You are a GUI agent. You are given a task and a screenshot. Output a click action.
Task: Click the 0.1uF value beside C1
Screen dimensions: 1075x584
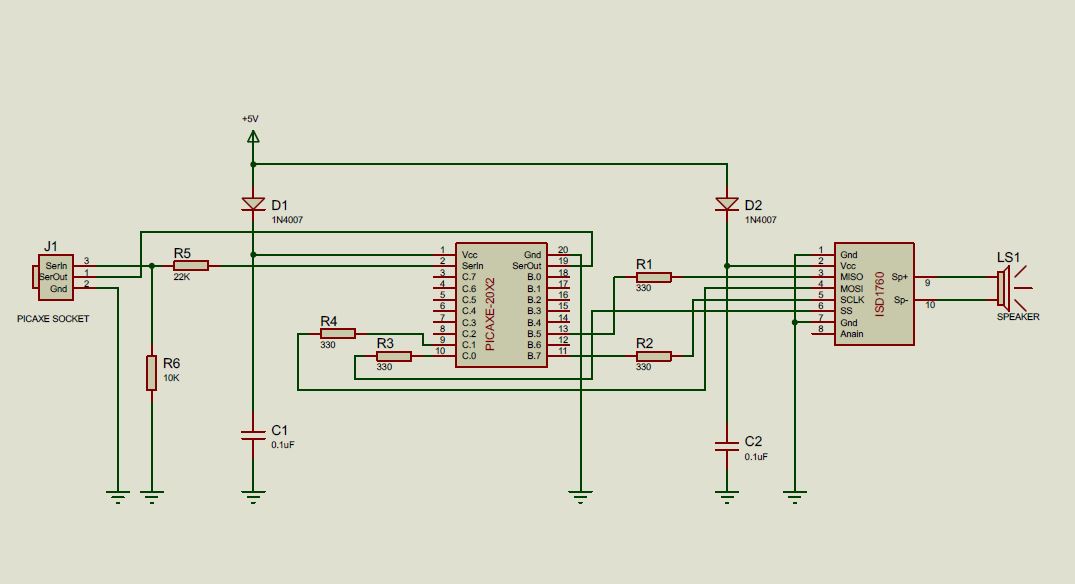pos(282,444)
